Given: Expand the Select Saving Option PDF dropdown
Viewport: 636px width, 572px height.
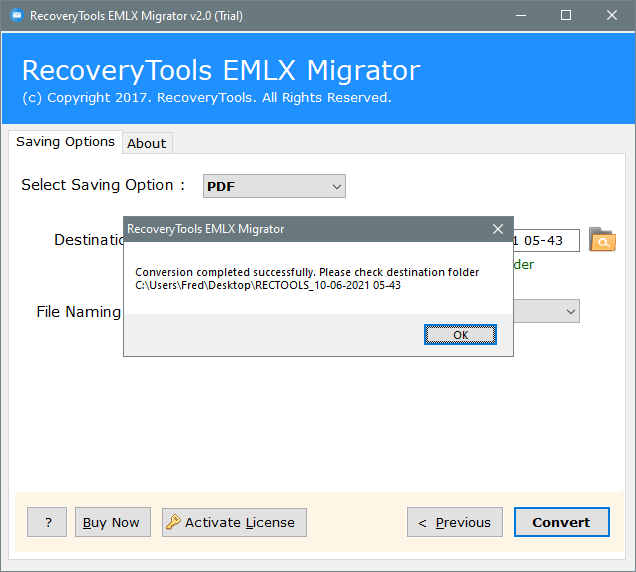Looking at the screenshot, I should point(274,186).
